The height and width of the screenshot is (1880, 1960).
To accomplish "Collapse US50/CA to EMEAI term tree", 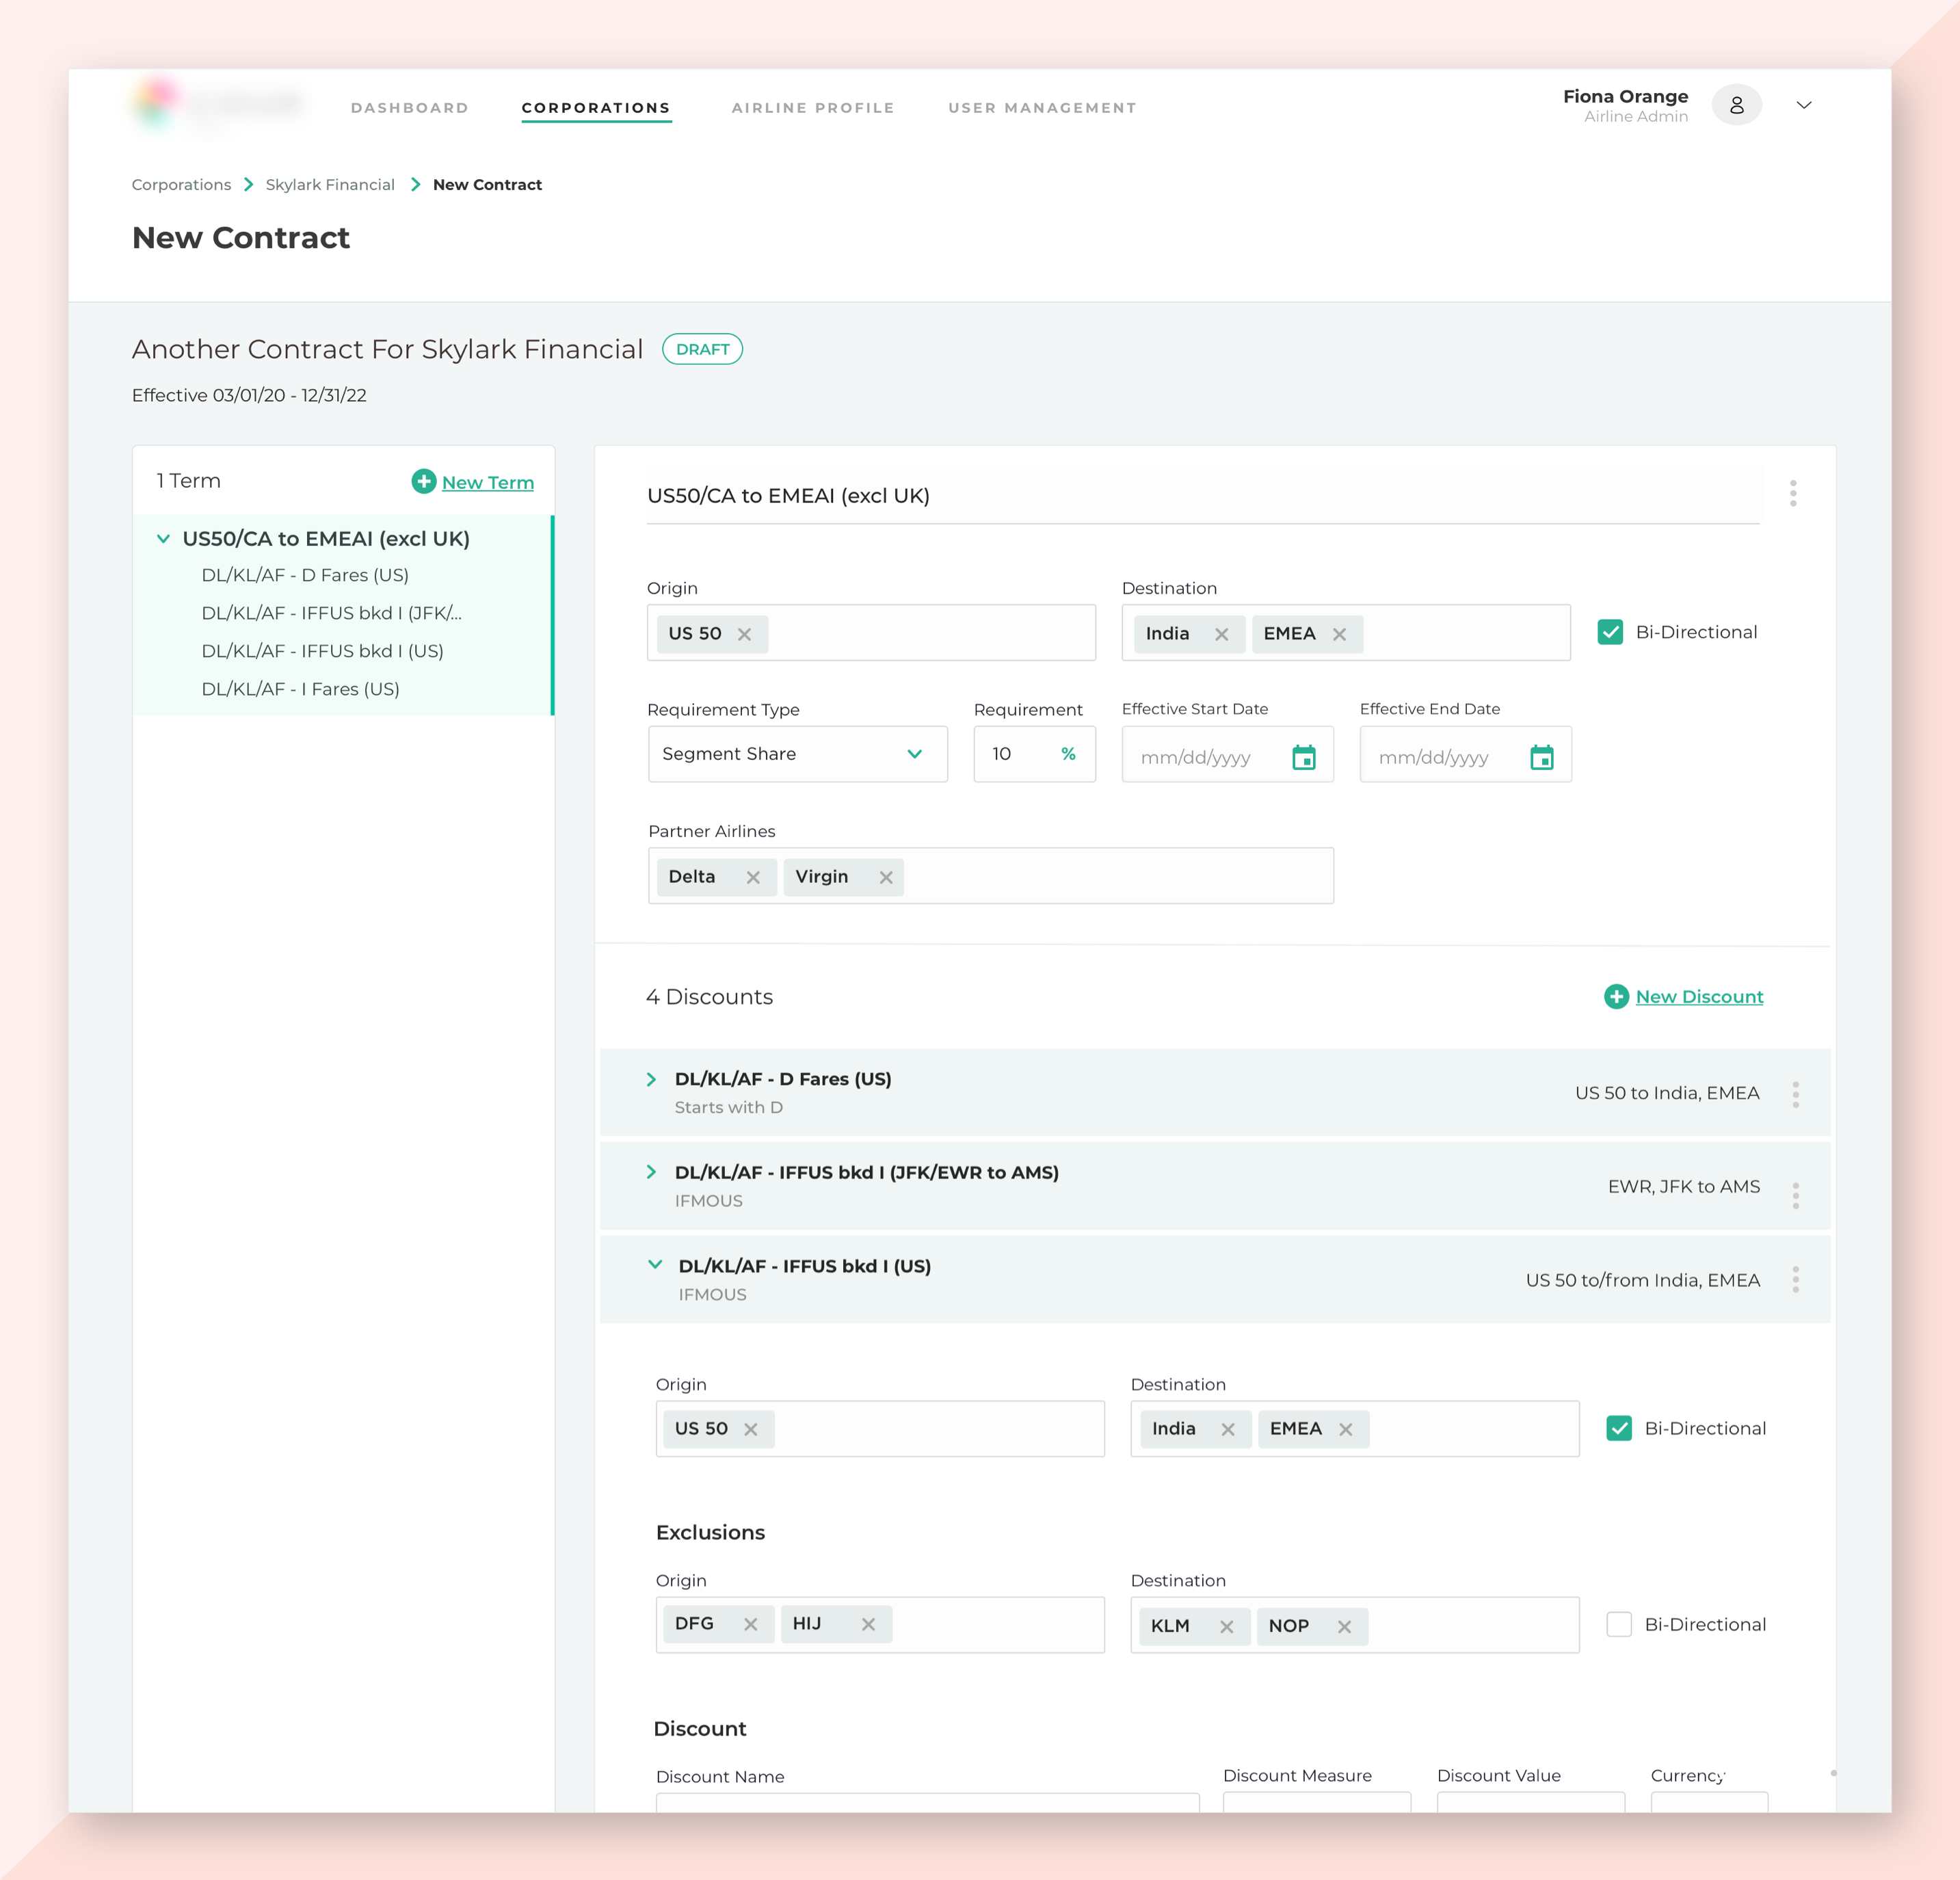I will point(163,538).
